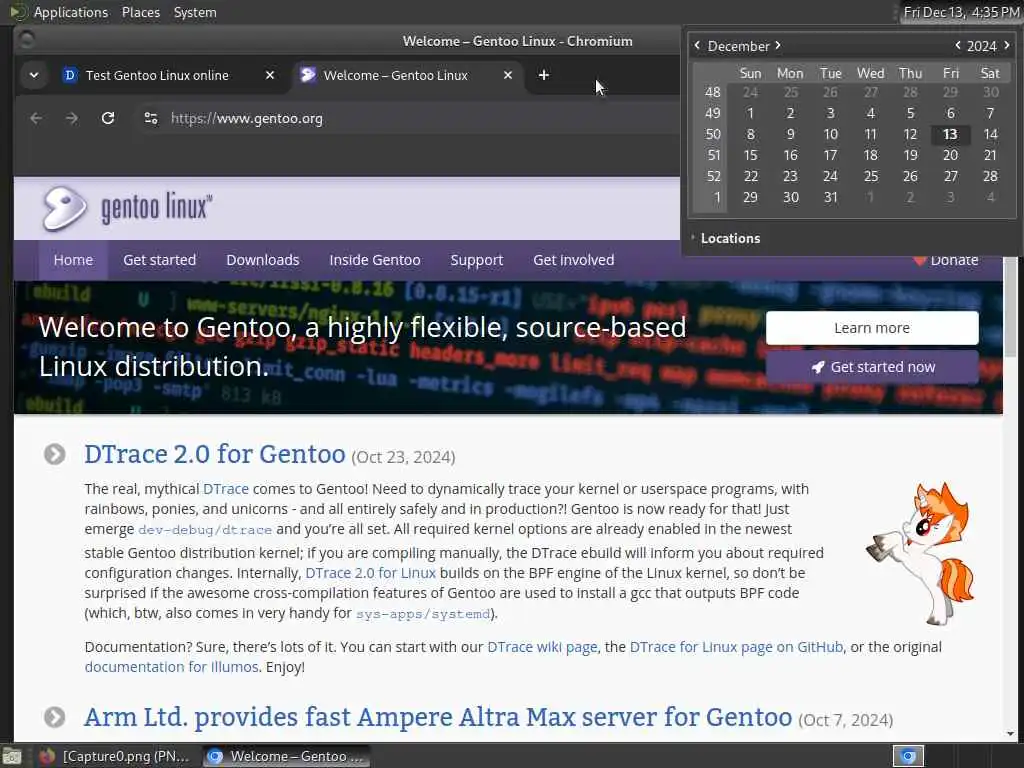Select December 20 in the calendar

pos(950,155)
